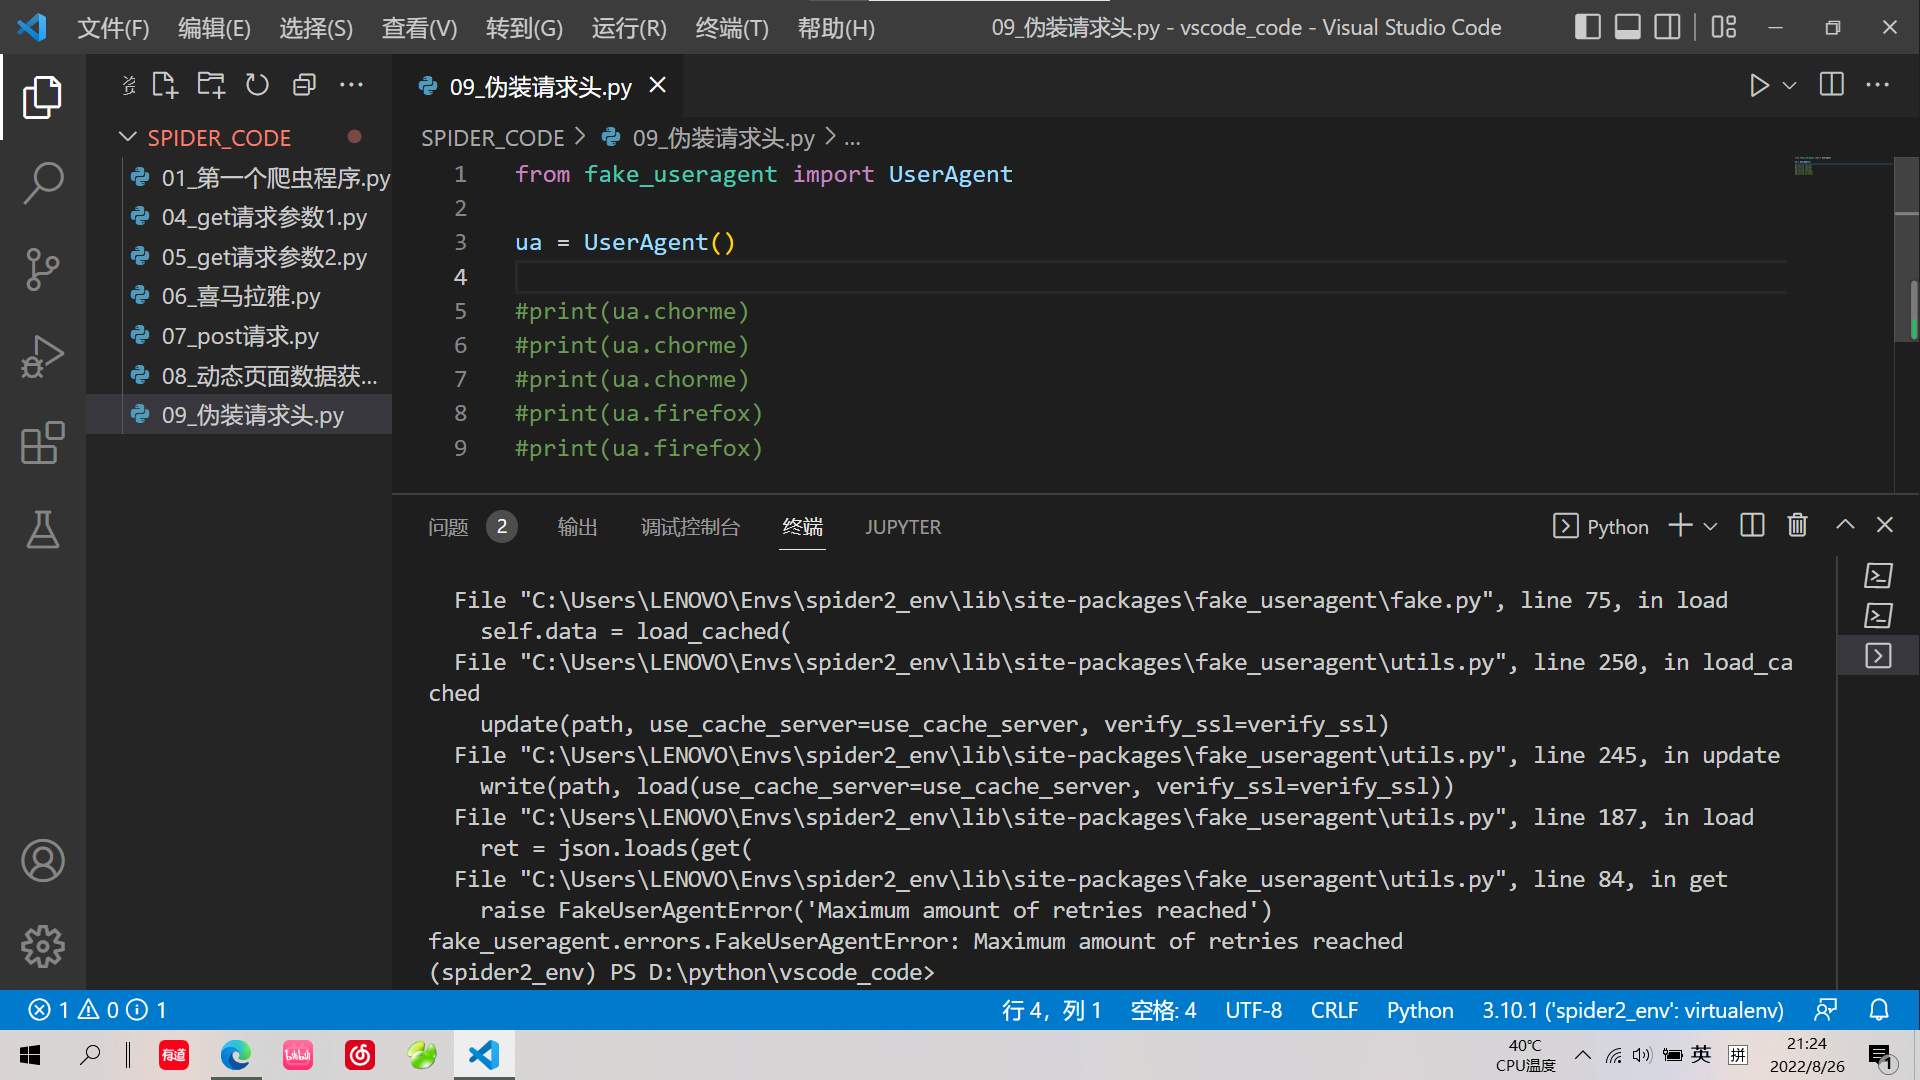Open file 07_post请求.py
This screenshot has width=1920, height=1080.
(240, 336)
